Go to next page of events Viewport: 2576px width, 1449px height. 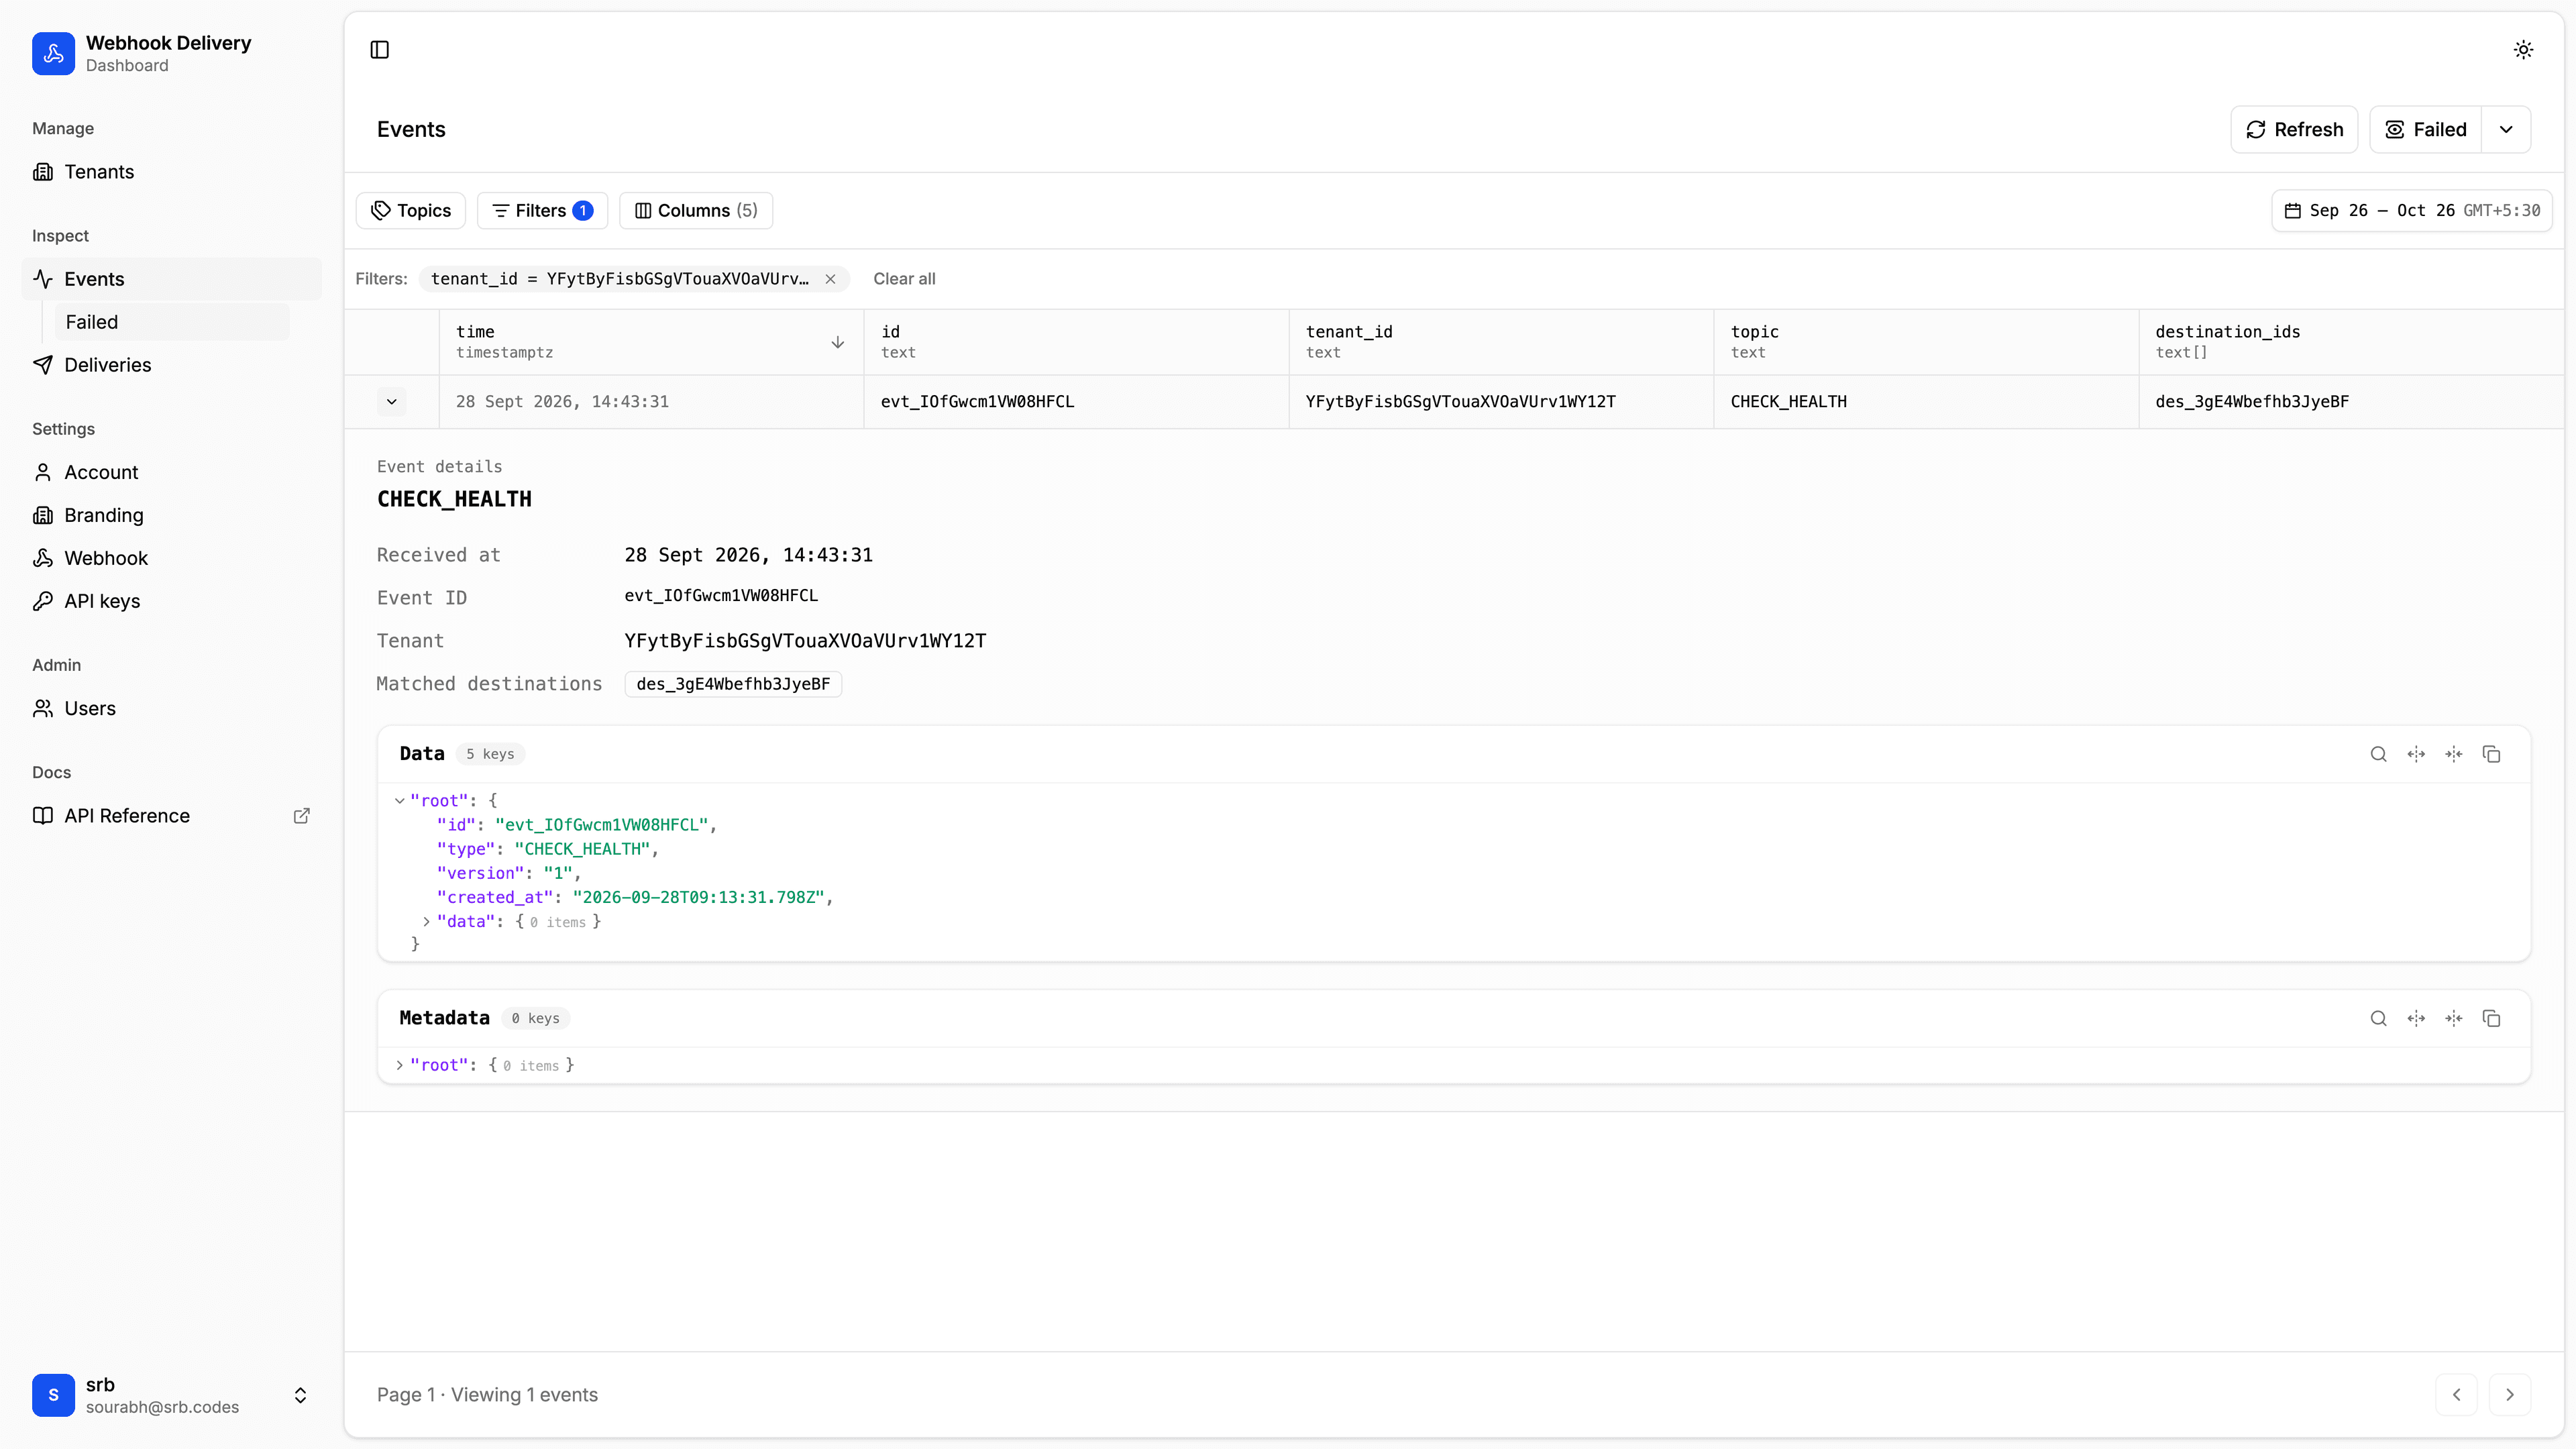coord(2510,1395)
